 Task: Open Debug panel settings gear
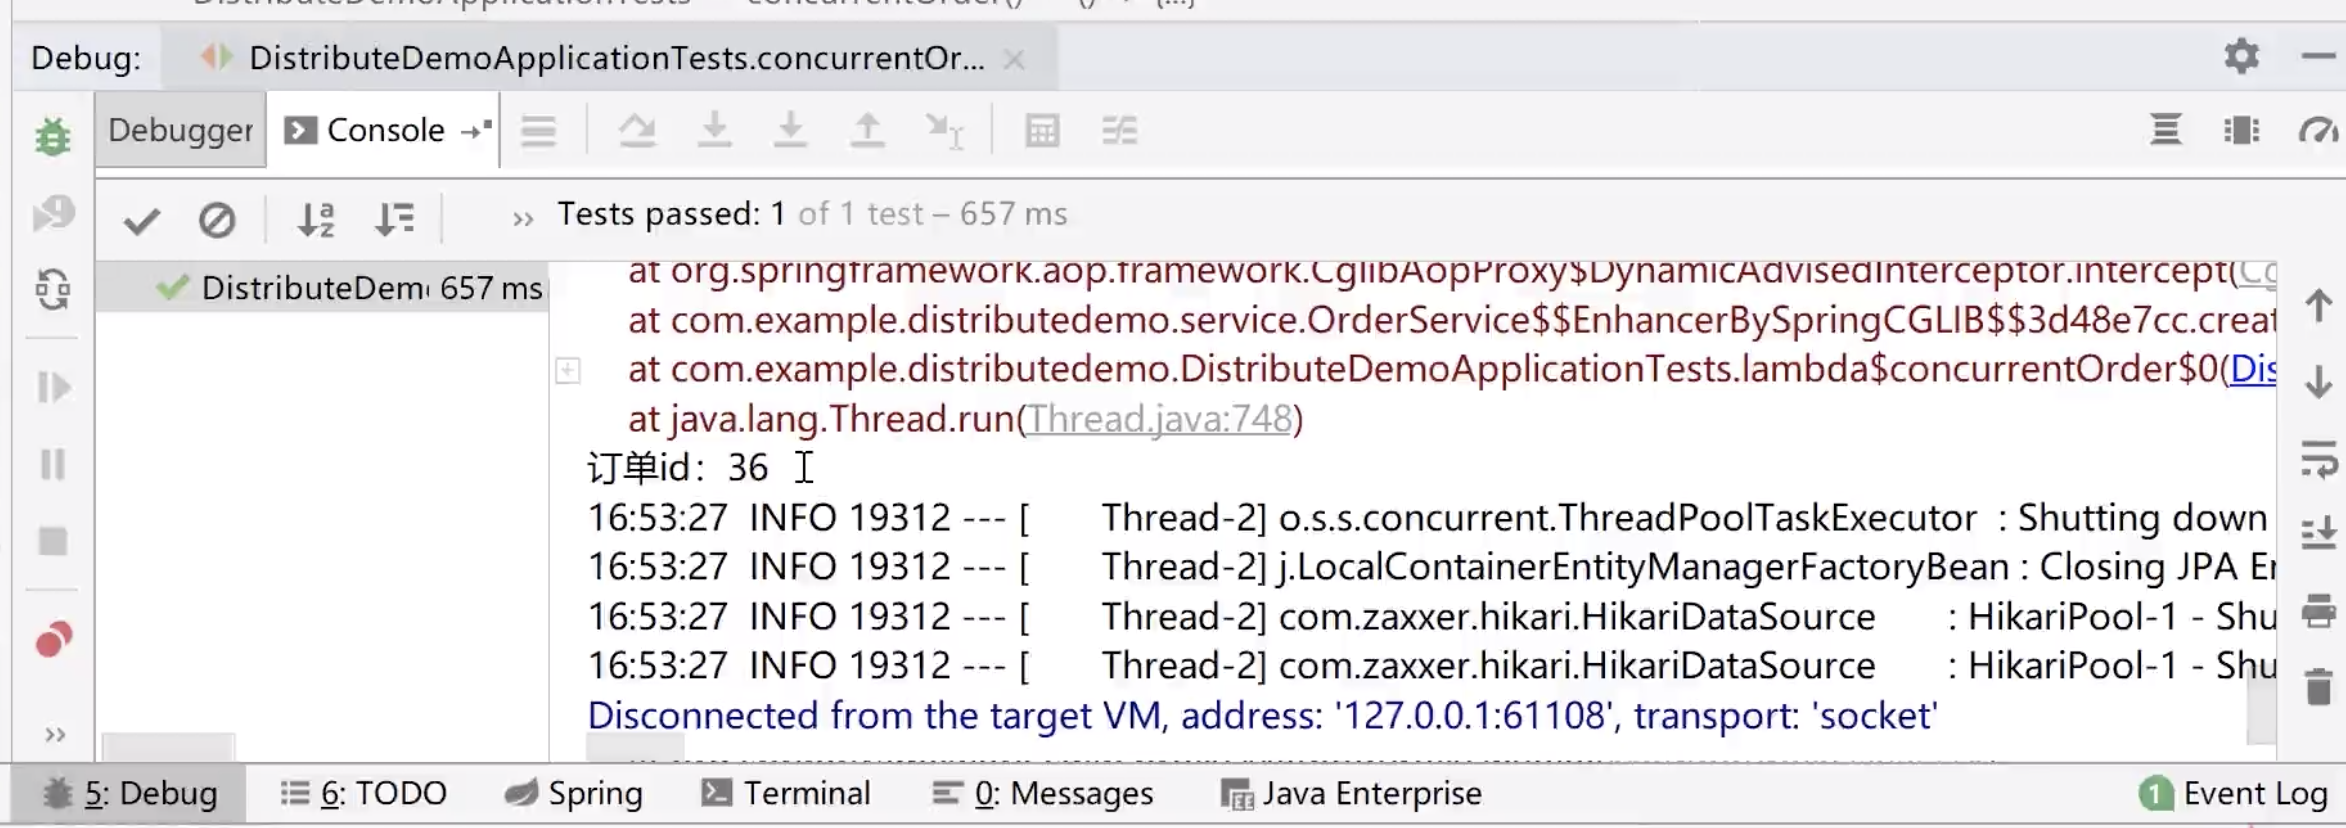coord(2241,57)
